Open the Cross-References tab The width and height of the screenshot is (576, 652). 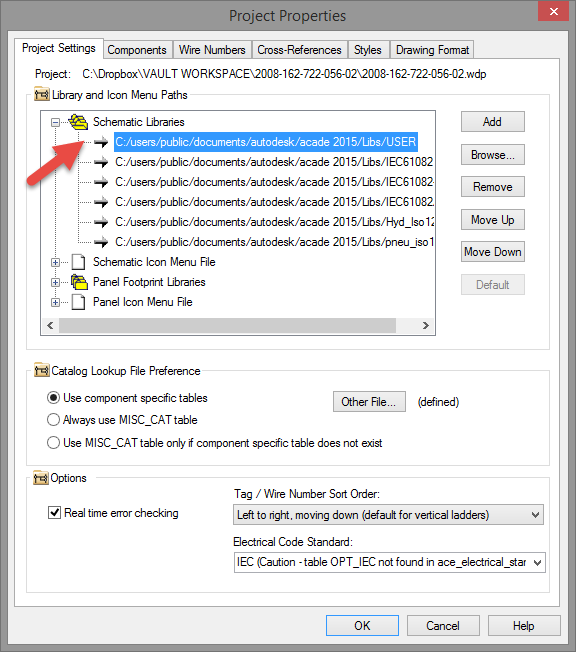(x=299, y=50)
